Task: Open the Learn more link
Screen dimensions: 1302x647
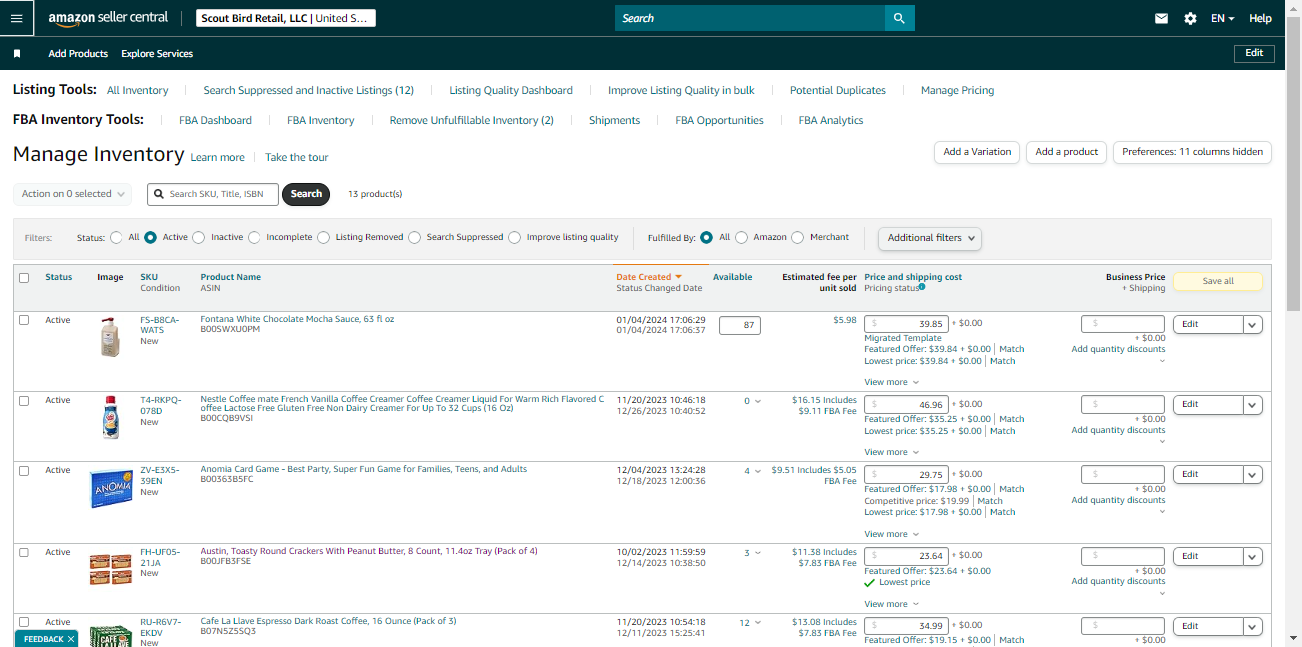Action: [217, 157]
